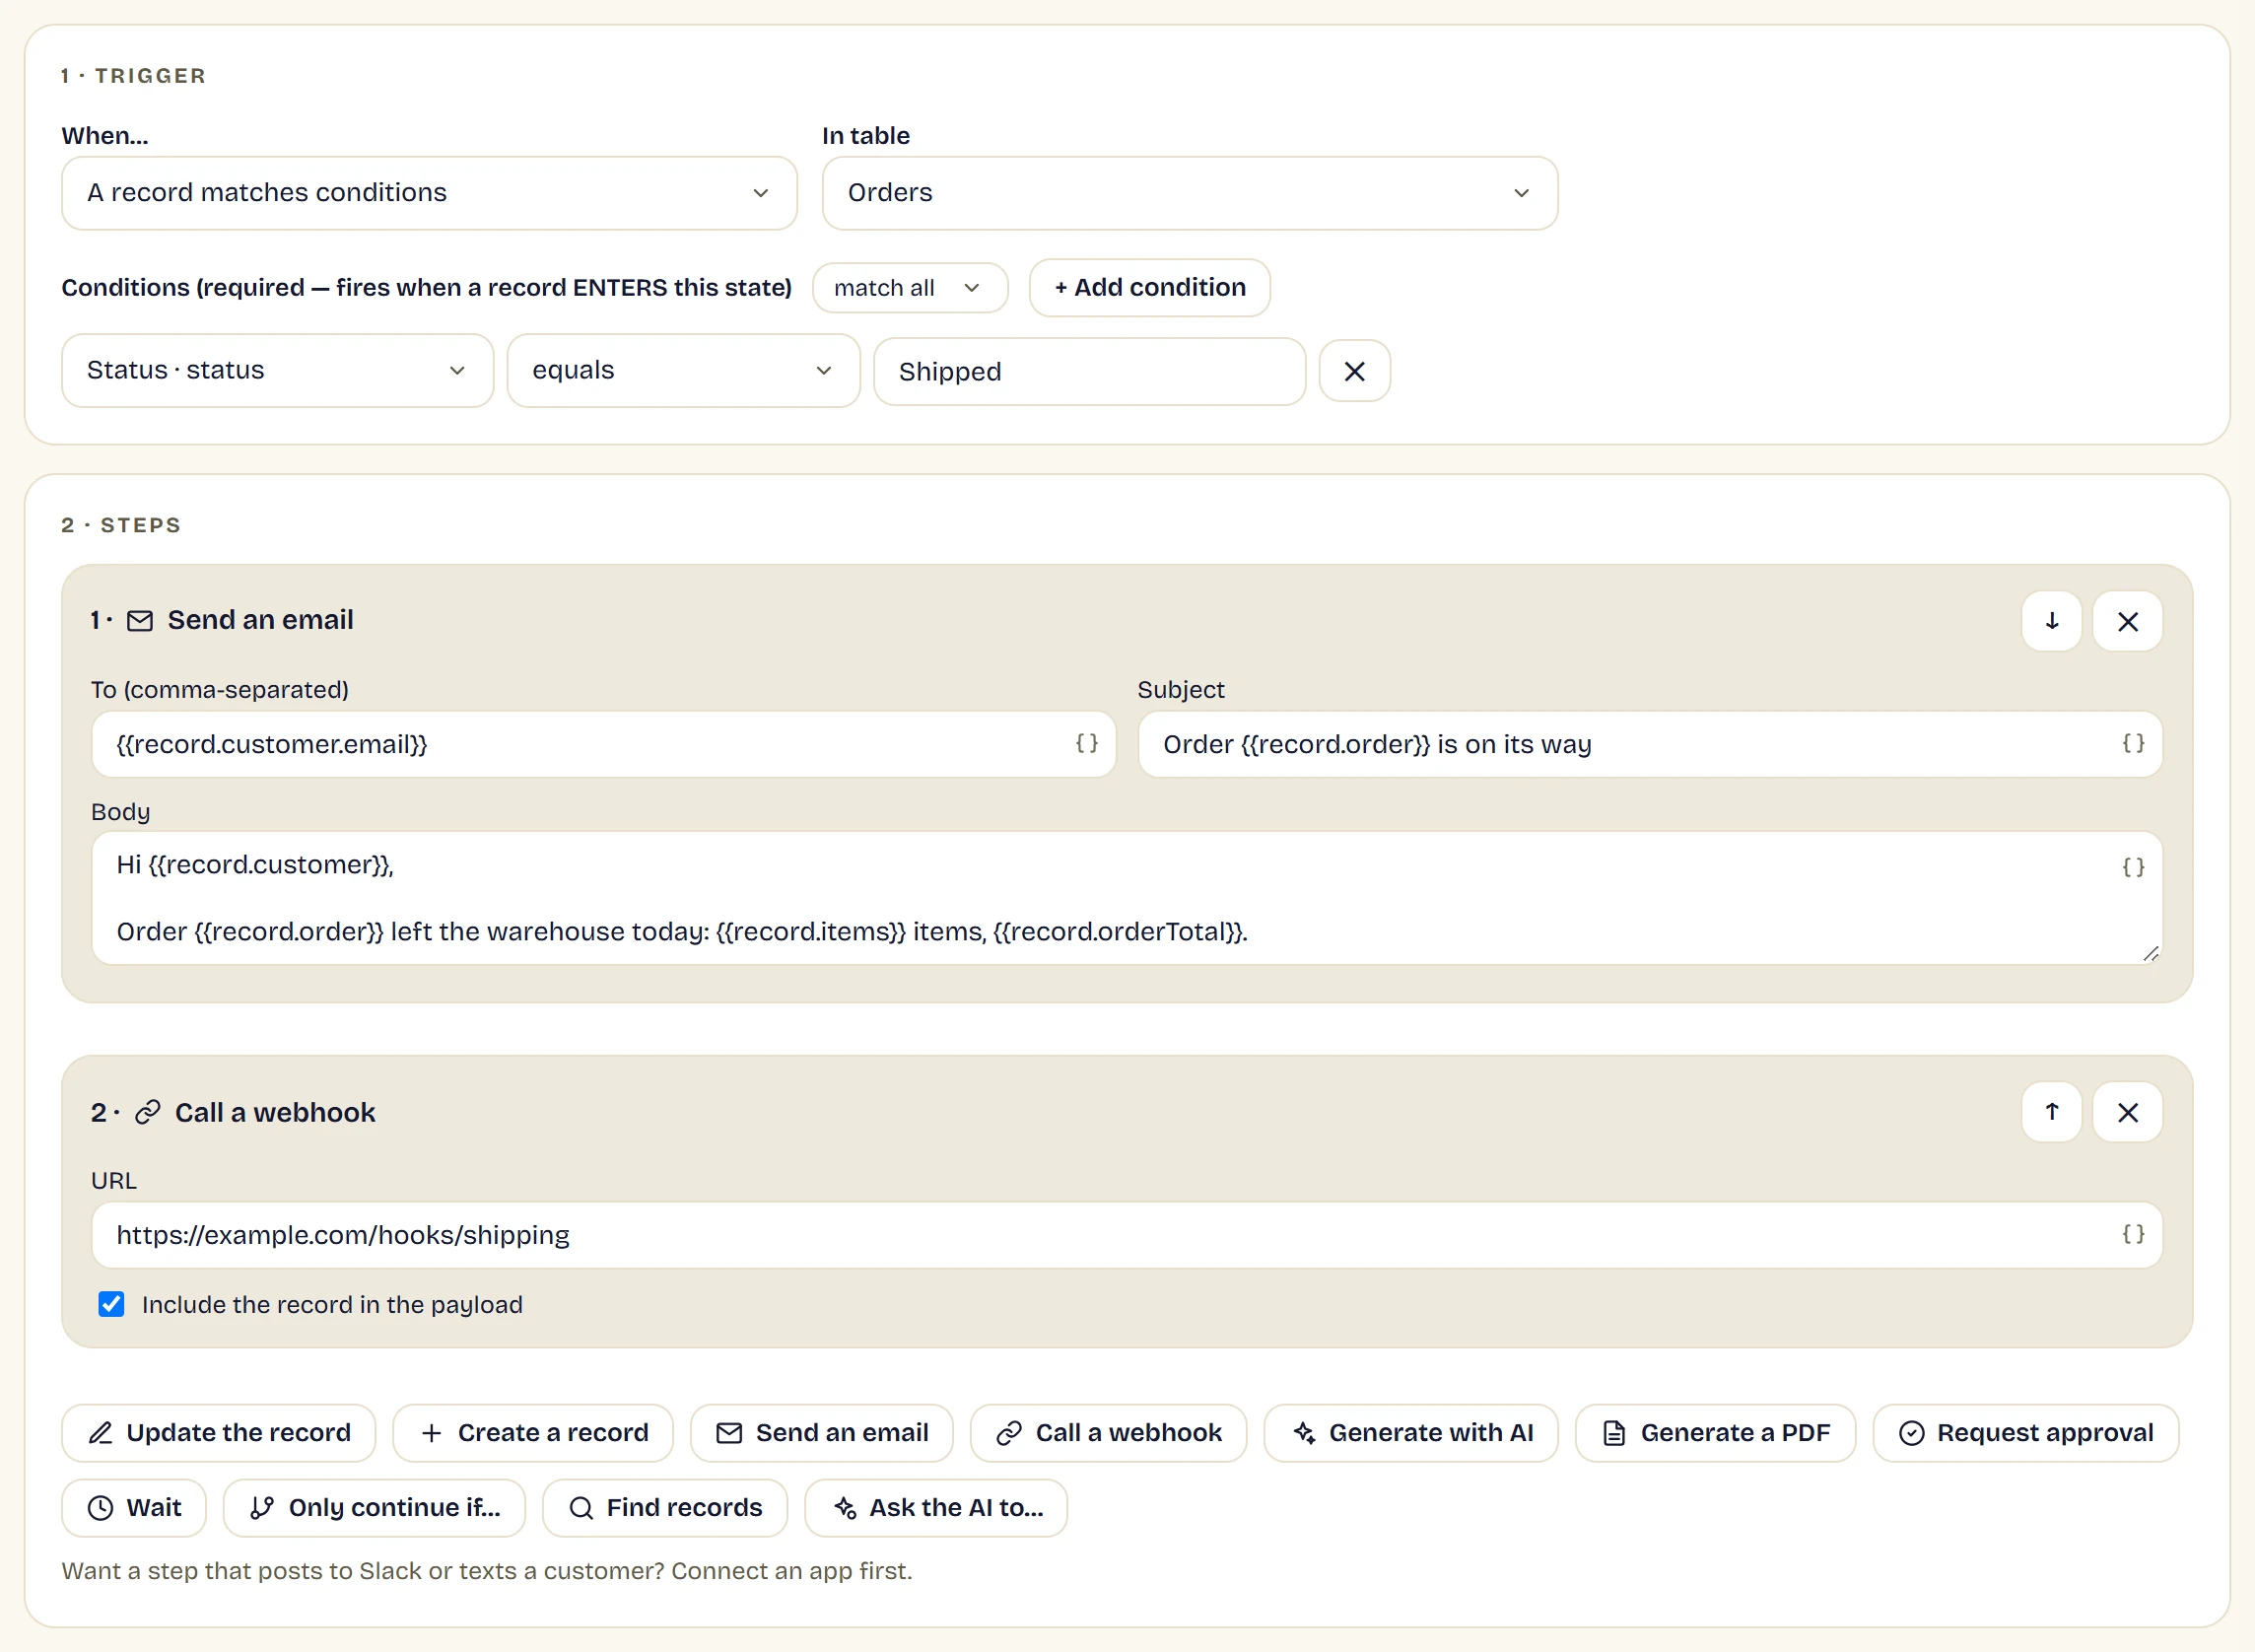Screen dimensions: 2255x1652
Task: Insert variable into the webhook URL field
Action: 2133,1234
